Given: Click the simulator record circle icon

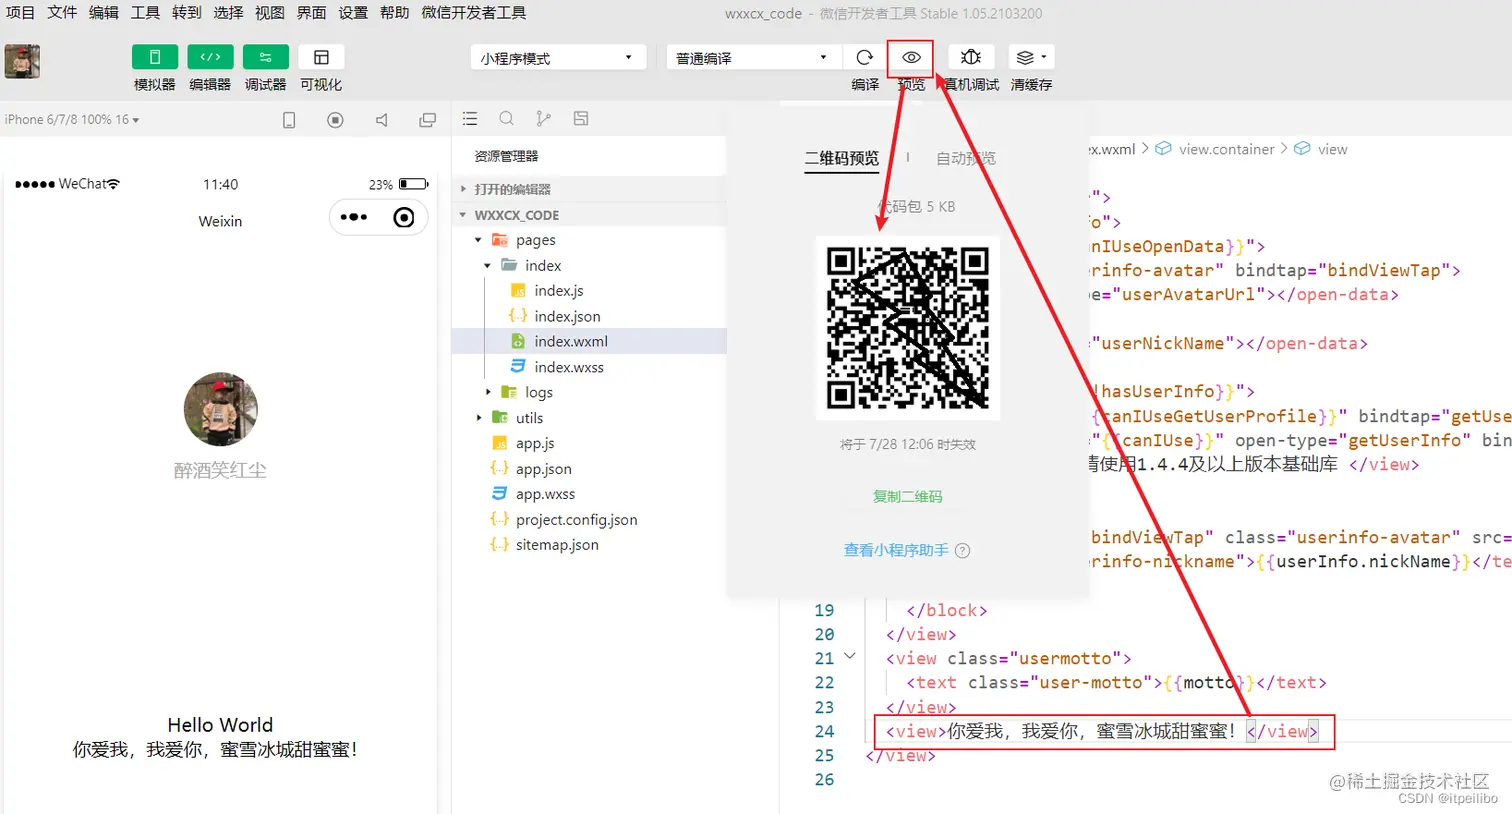Looking at the screenshot, I should 335,120.
